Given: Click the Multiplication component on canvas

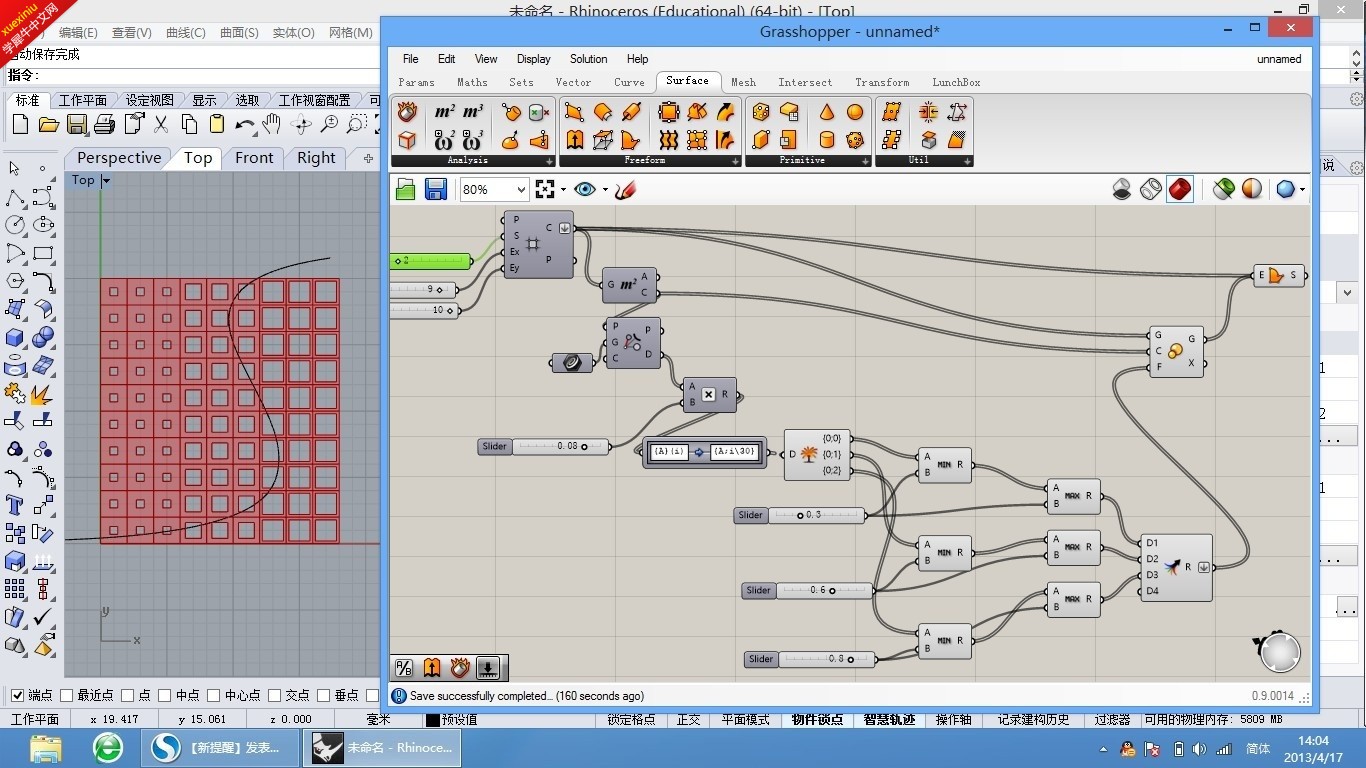Looking at the screenshot, I should coord(709,395).
